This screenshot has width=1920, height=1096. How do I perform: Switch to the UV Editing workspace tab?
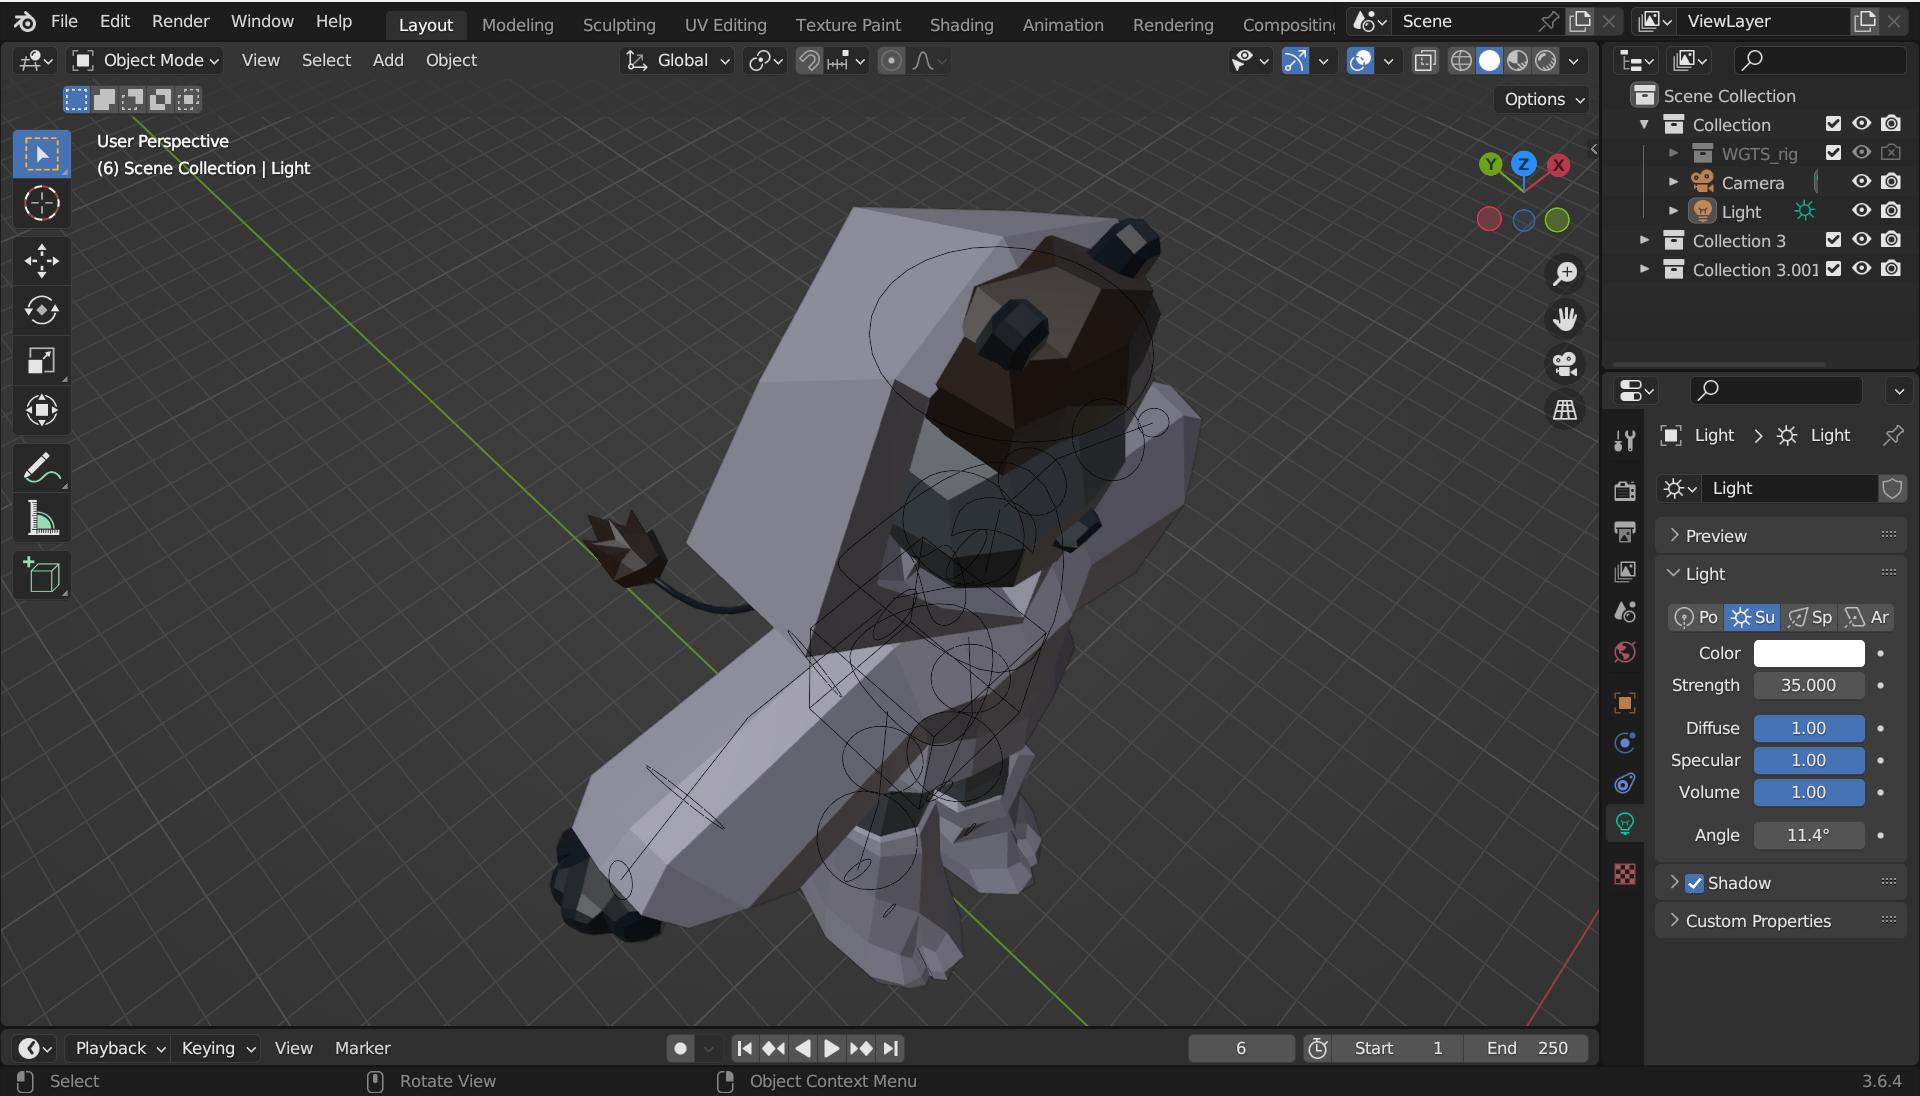725,25
